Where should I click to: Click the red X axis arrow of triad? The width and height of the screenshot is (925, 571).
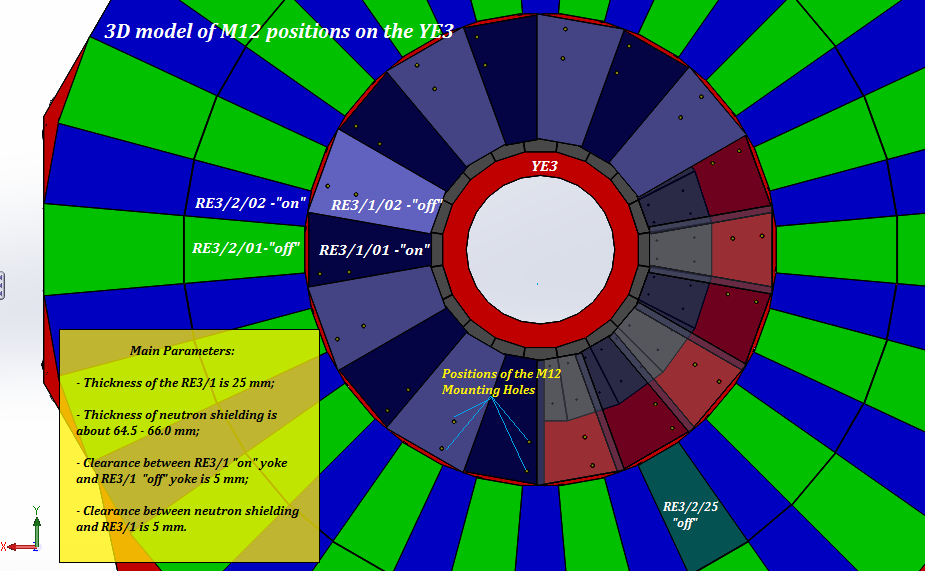click(x=15, y=546)
